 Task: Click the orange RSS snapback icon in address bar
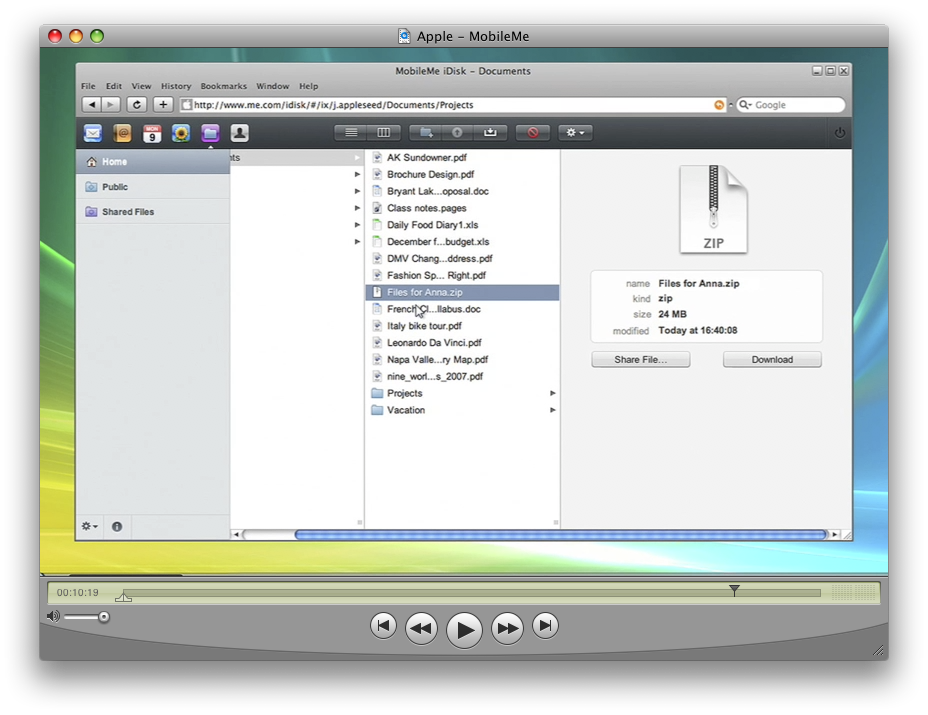(718, 105)
